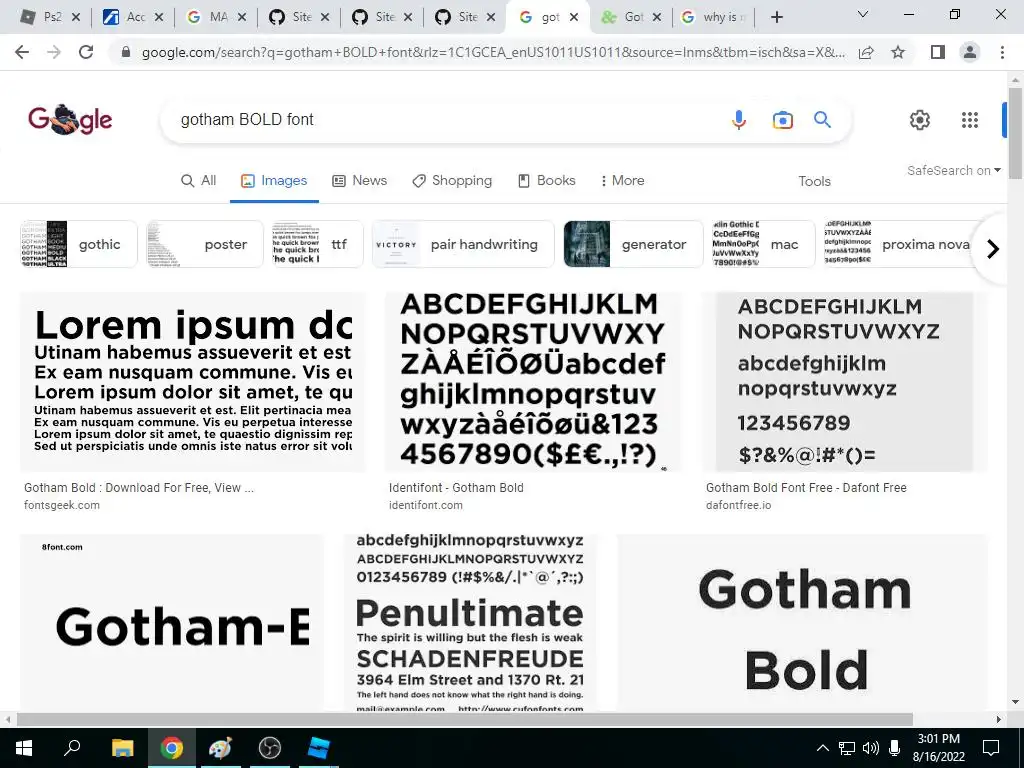Open the volume control in tray
The width and height of the screenshot is (1024, 768).
871,748
